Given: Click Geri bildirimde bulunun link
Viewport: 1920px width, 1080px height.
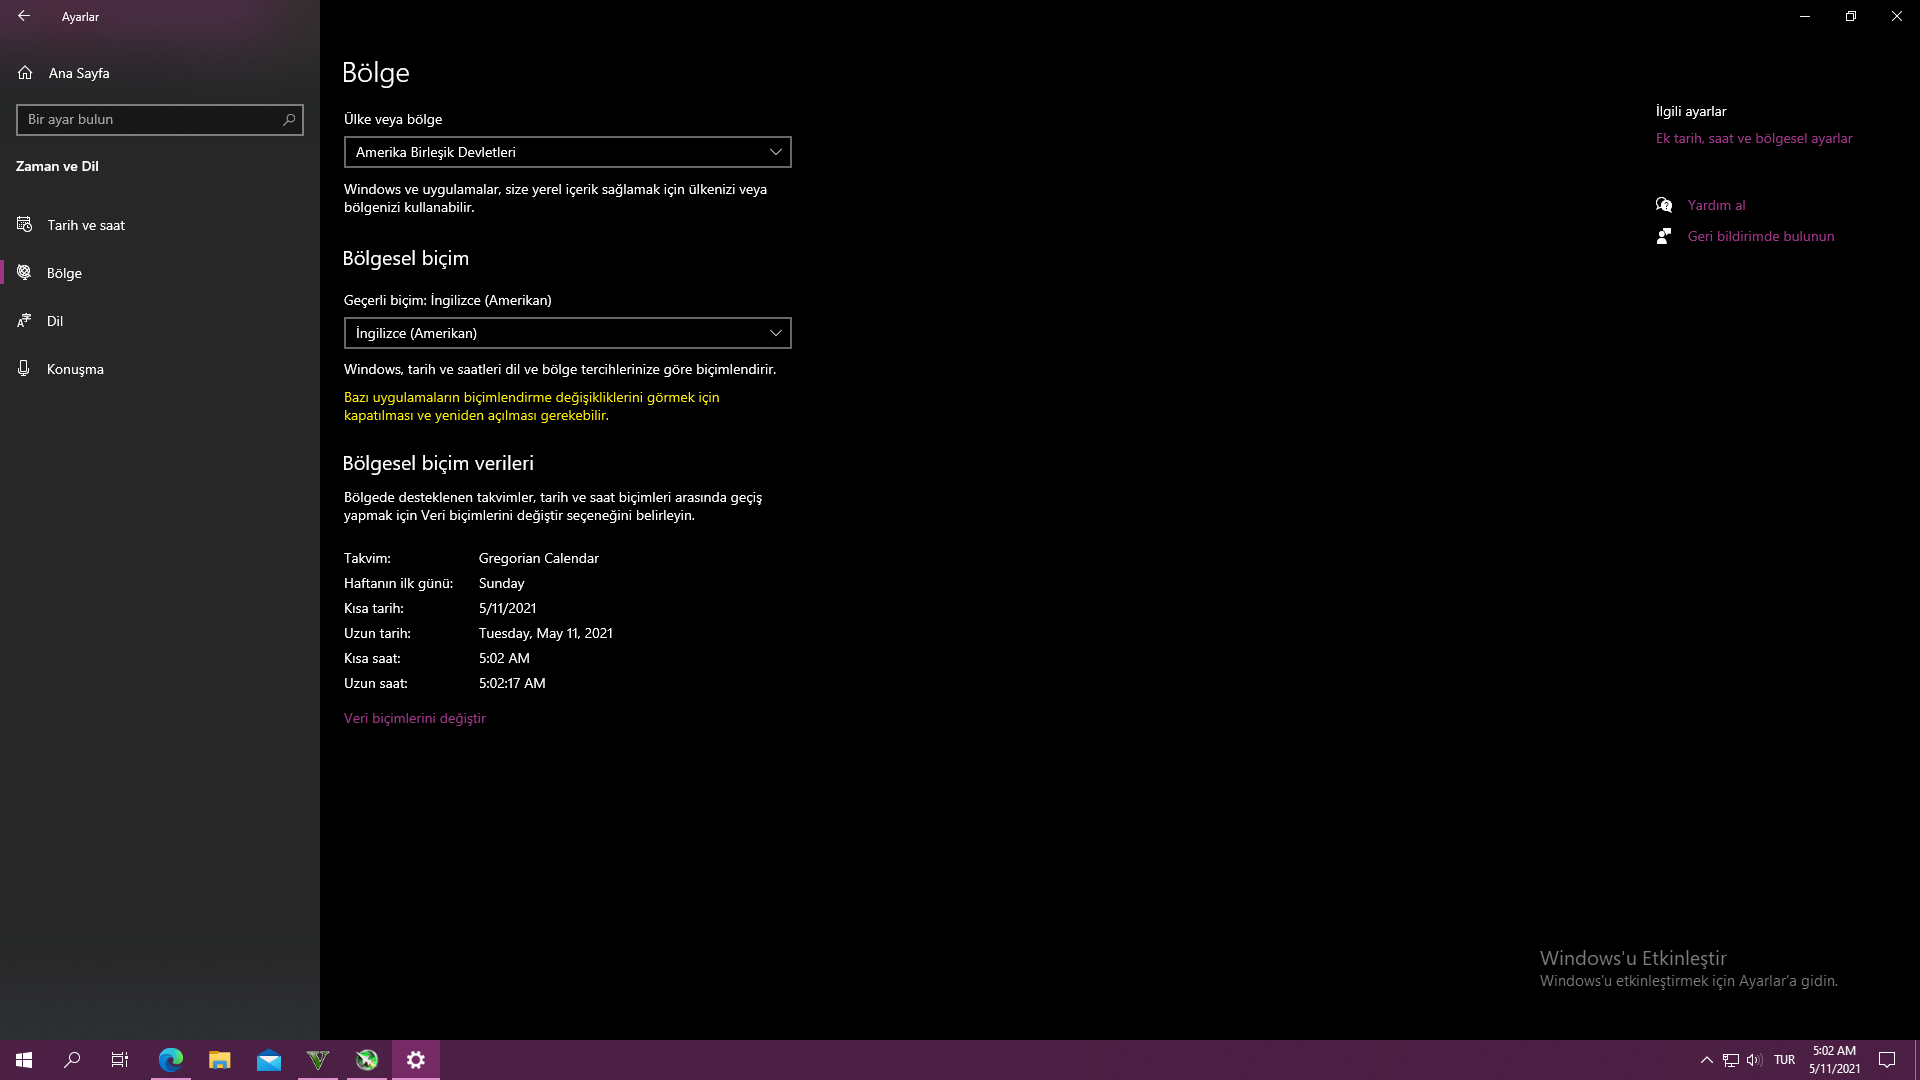Looking at the screenshot, I should point(1760,236).
